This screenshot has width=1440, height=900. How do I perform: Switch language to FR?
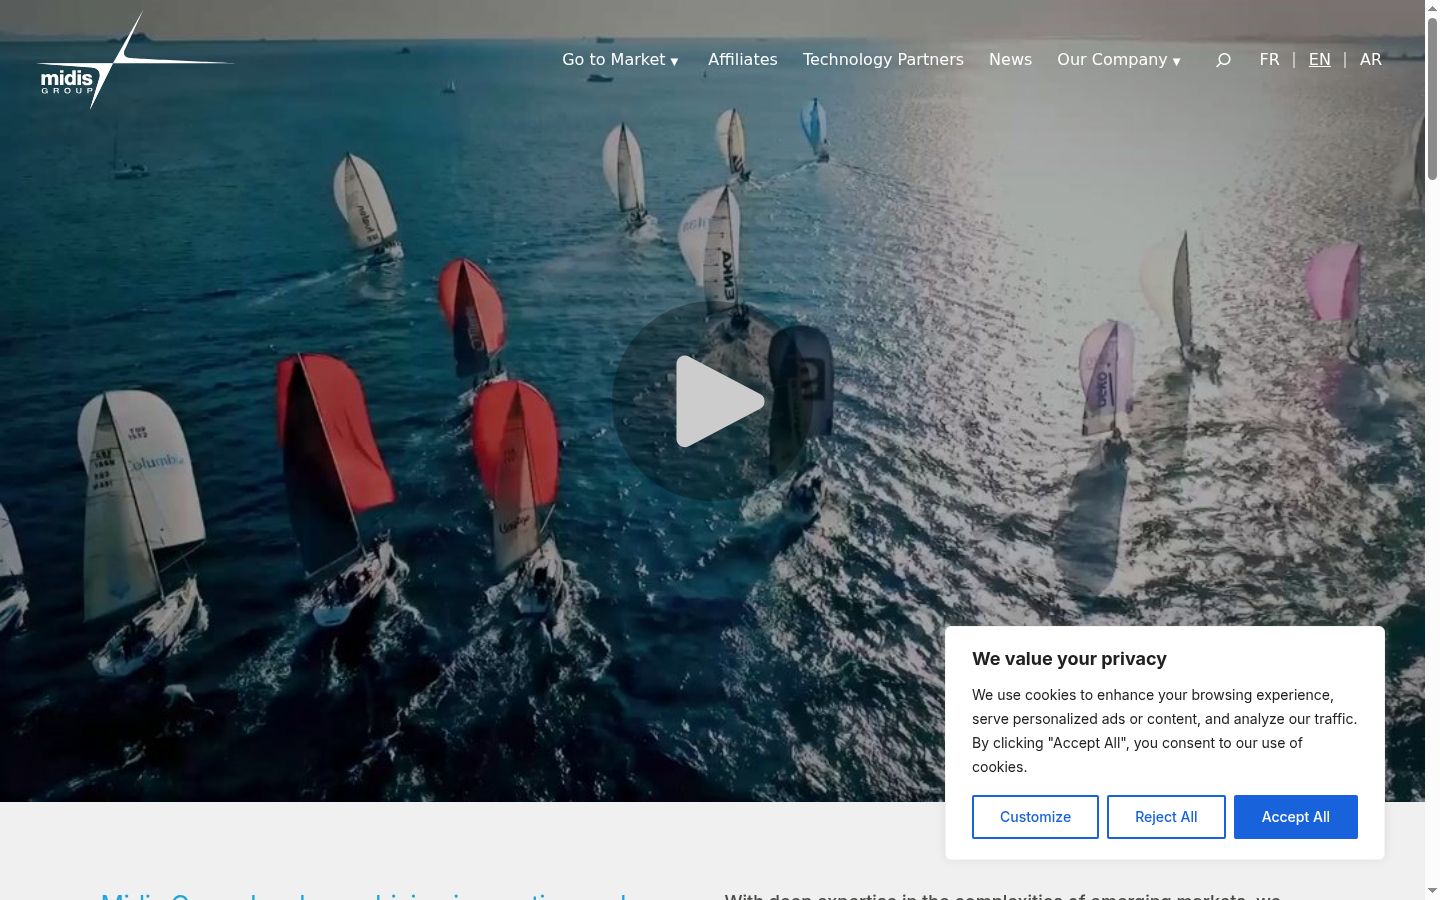[1269, 60]
